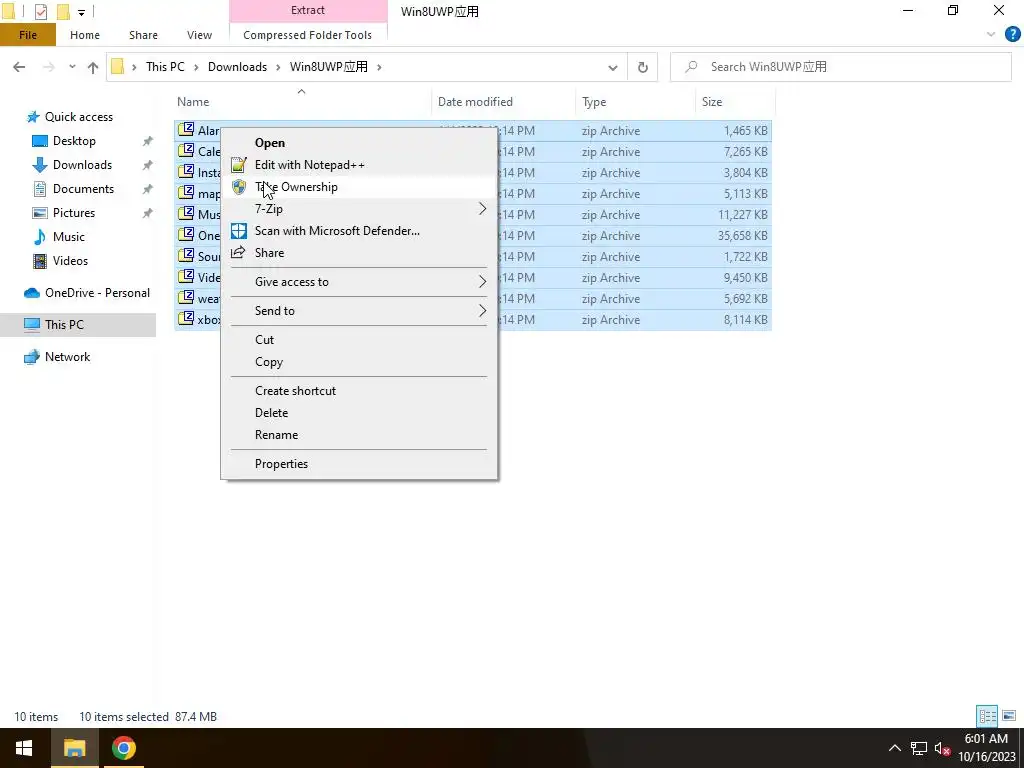Click the zip icon of the xbox file

pyautogui.click(x=186, y=319)
